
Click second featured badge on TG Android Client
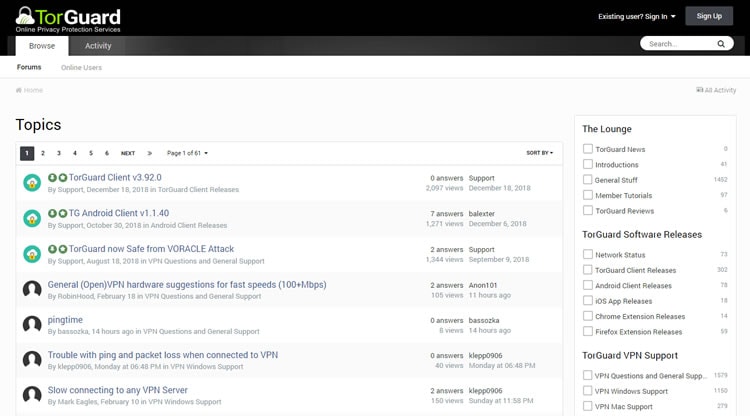click(63, 213)
